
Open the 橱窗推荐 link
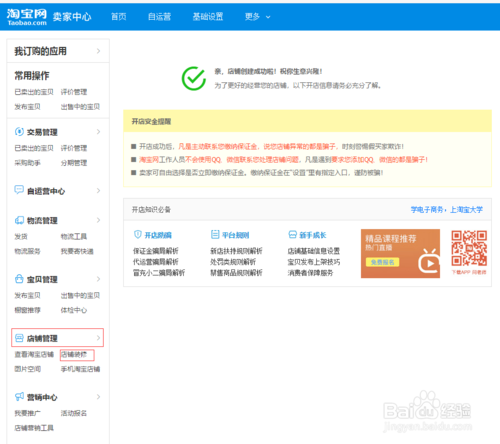click(27, 310)
